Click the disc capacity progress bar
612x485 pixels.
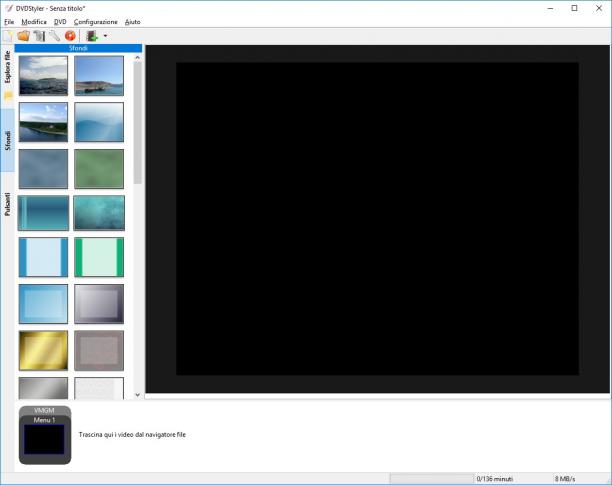[x=432, y=478]
